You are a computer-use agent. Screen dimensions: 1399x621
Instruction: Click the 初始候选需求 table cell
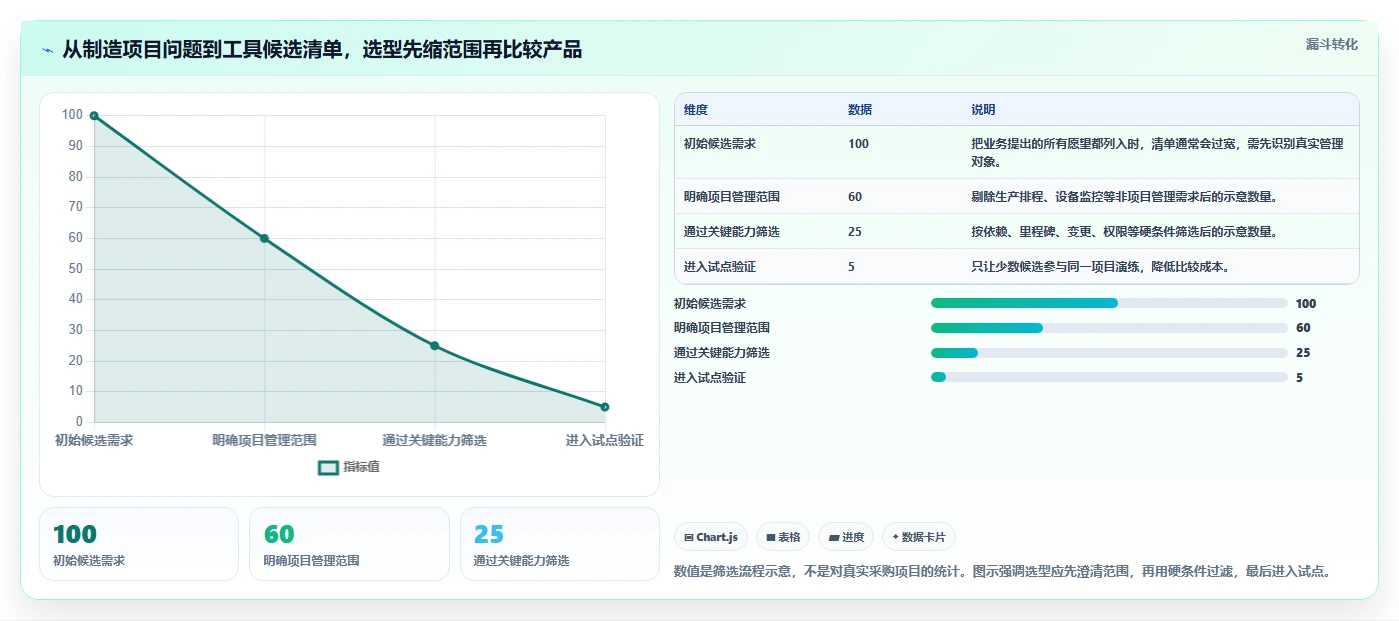(x=720, y=144)
